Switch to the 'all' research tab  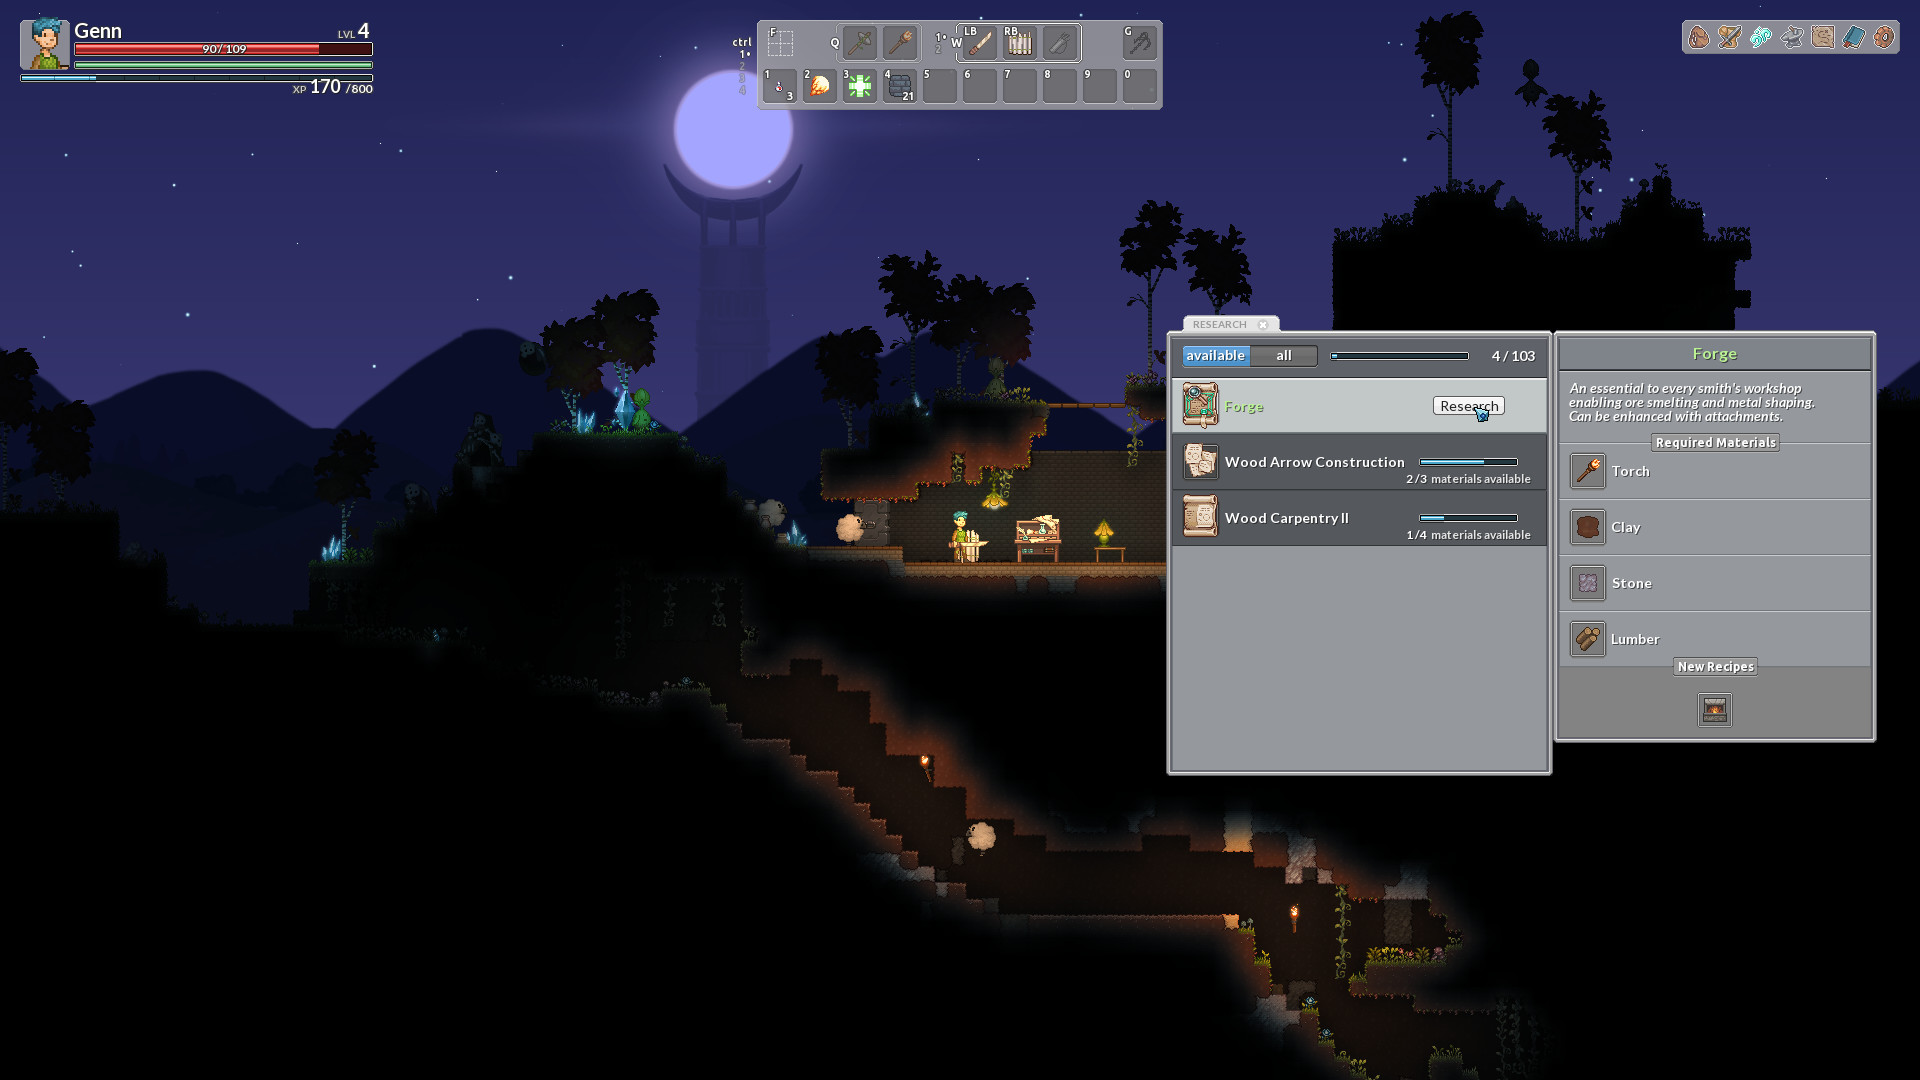(1283, 355)
